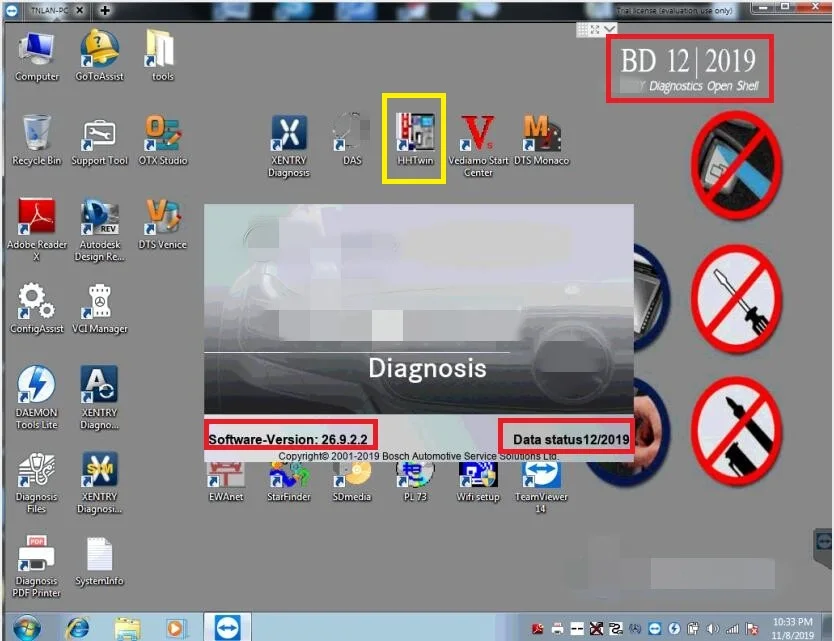Click the volume speaker tray icon
Image resolution: width=834 pixels, height=641 pixels.
pyautogui.click(x=712, y=629)
